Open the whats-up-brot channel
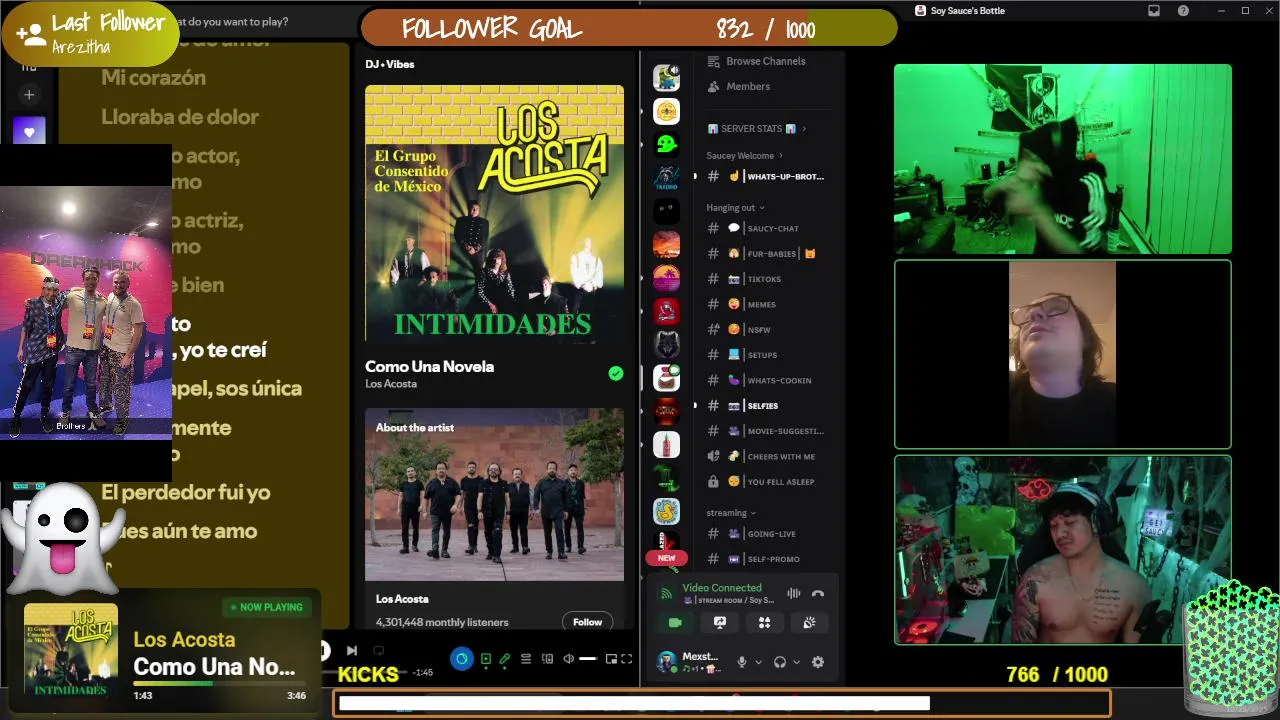 click(767, 176)
